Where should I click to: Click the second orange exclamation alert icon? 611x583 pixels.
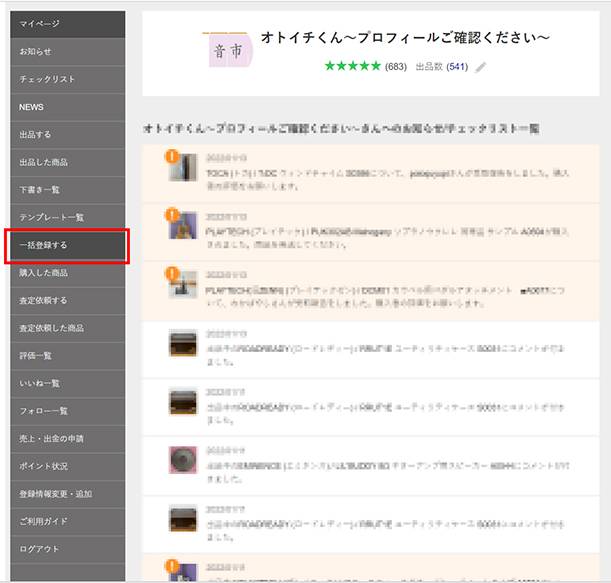pos(172,216)
